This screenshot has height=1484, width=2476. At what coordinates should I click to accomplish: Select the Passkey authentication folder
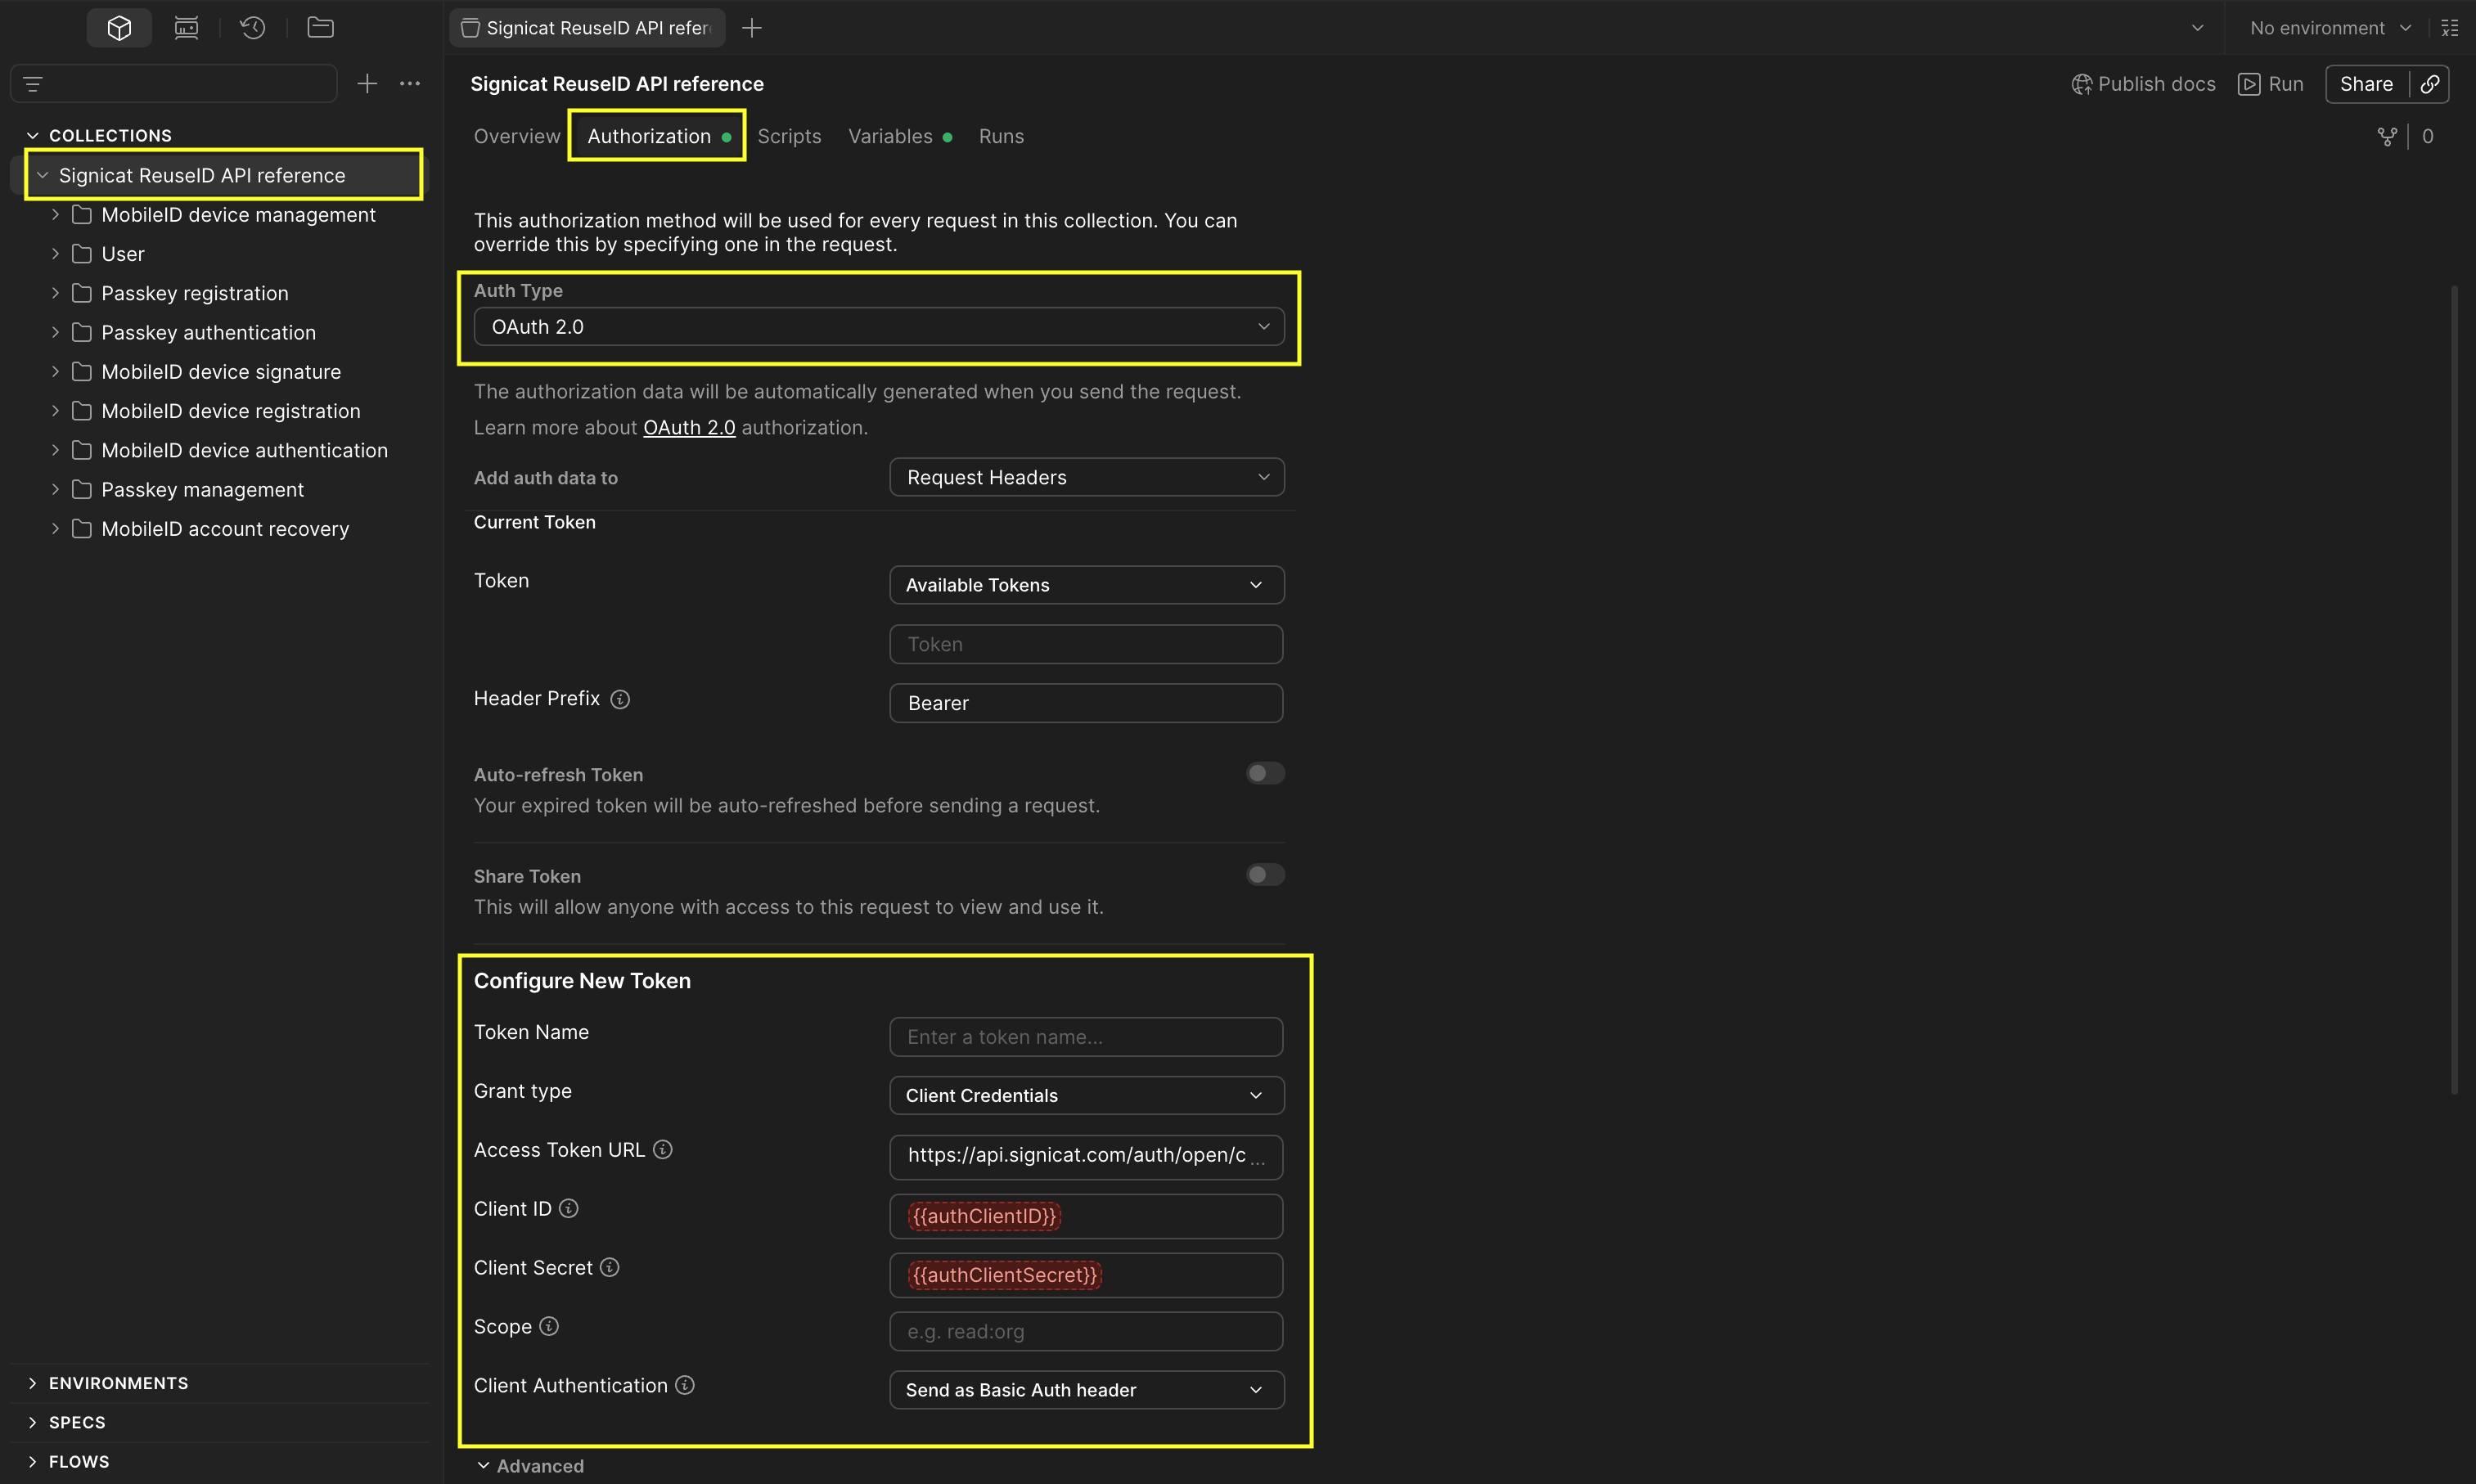208,333
